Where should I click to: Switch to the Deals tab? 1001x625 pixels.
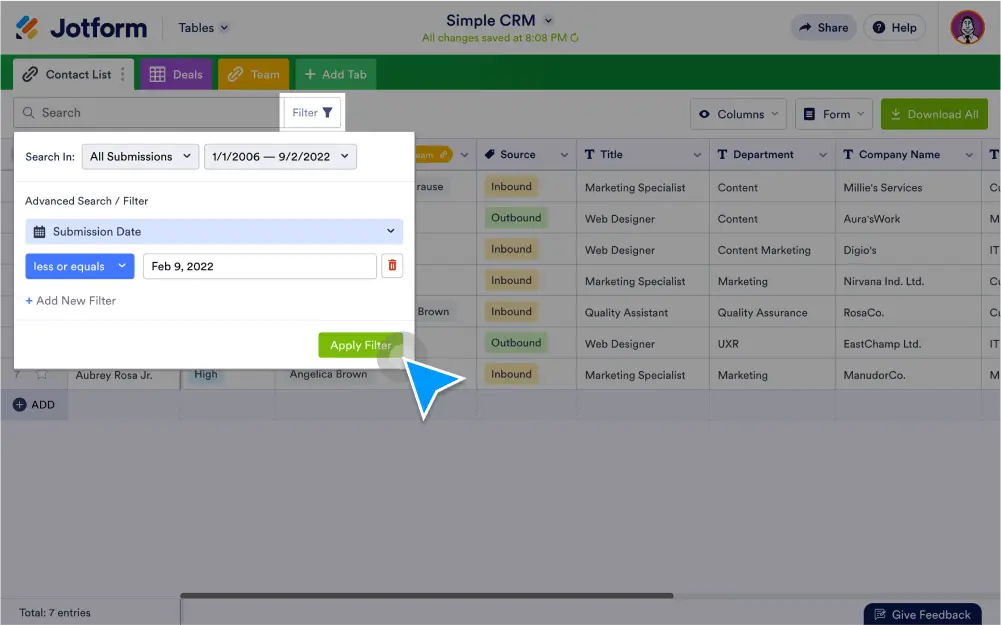pos(175,74)
